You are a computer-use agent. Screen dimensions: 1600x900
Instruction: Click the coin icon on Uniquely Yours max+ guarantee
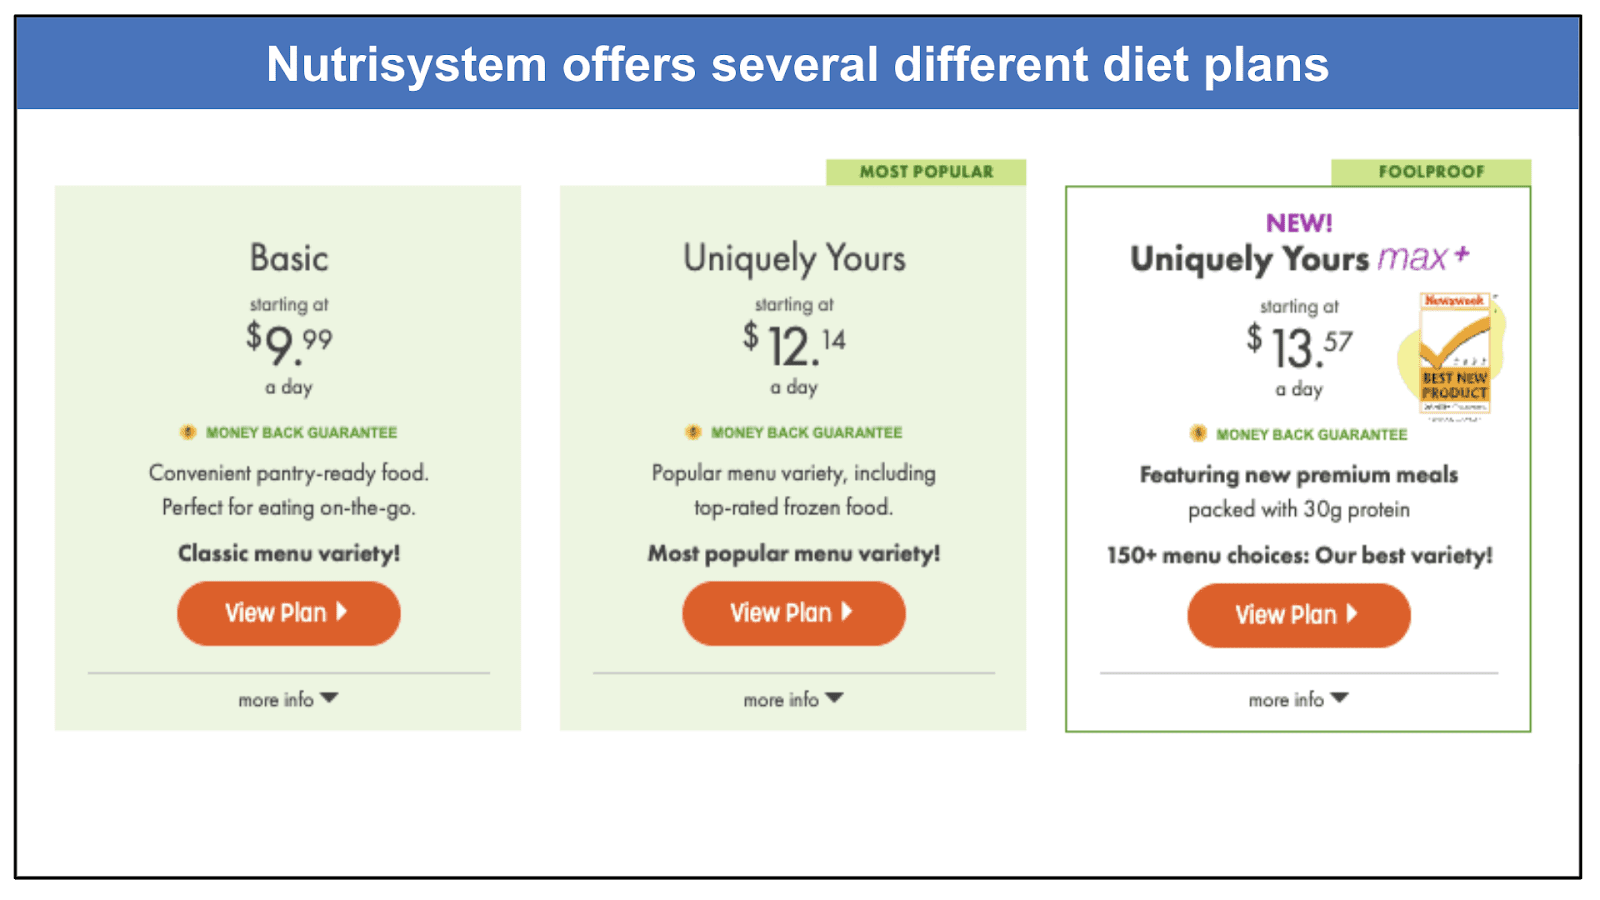coord(1196,434)
